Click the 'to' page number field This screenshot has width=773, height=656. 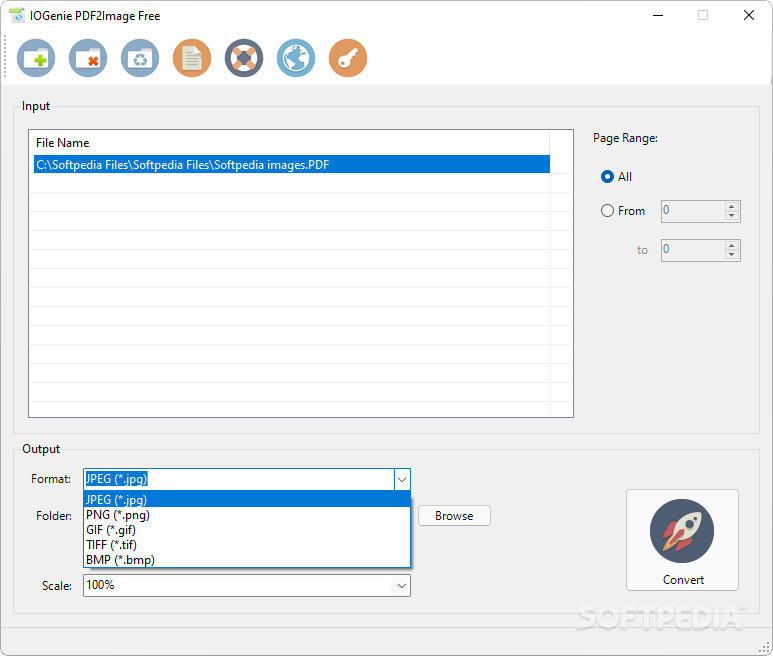click(x=693, y=250)
